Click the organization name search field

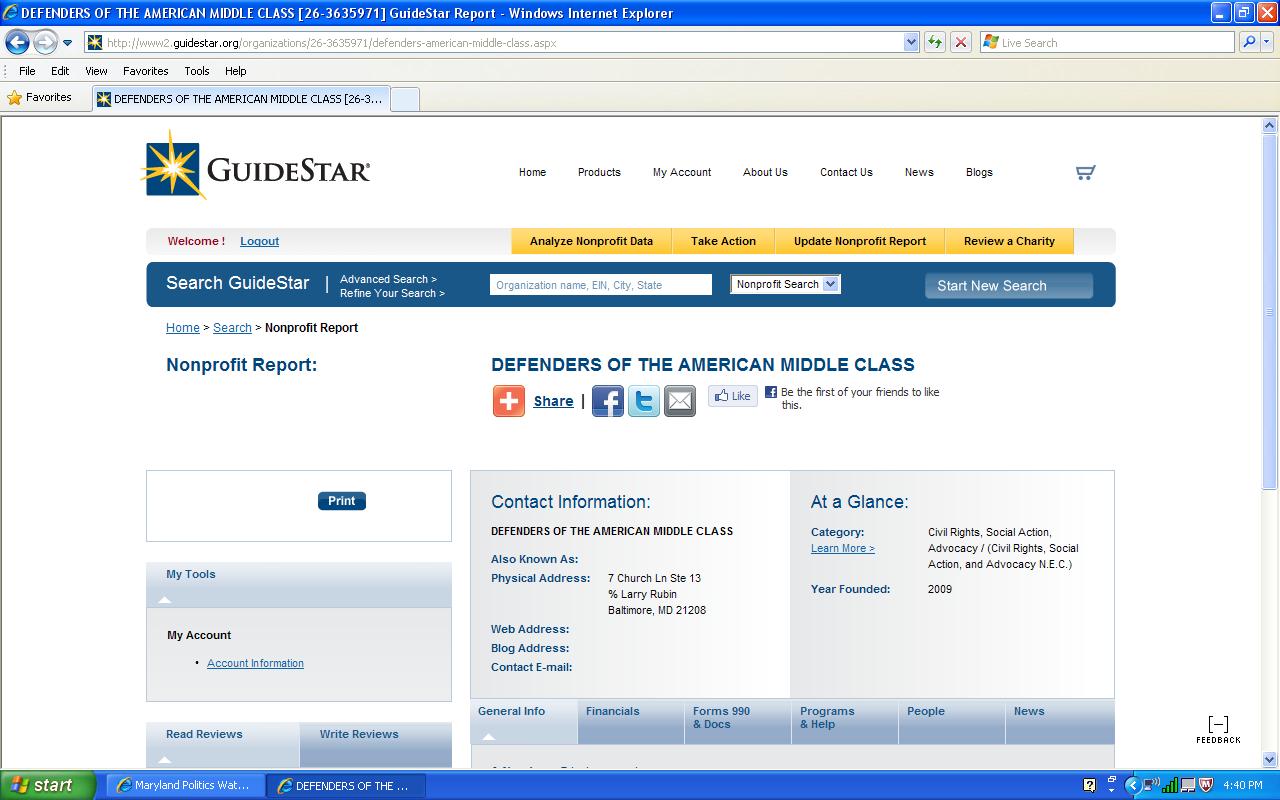(601, 285)
